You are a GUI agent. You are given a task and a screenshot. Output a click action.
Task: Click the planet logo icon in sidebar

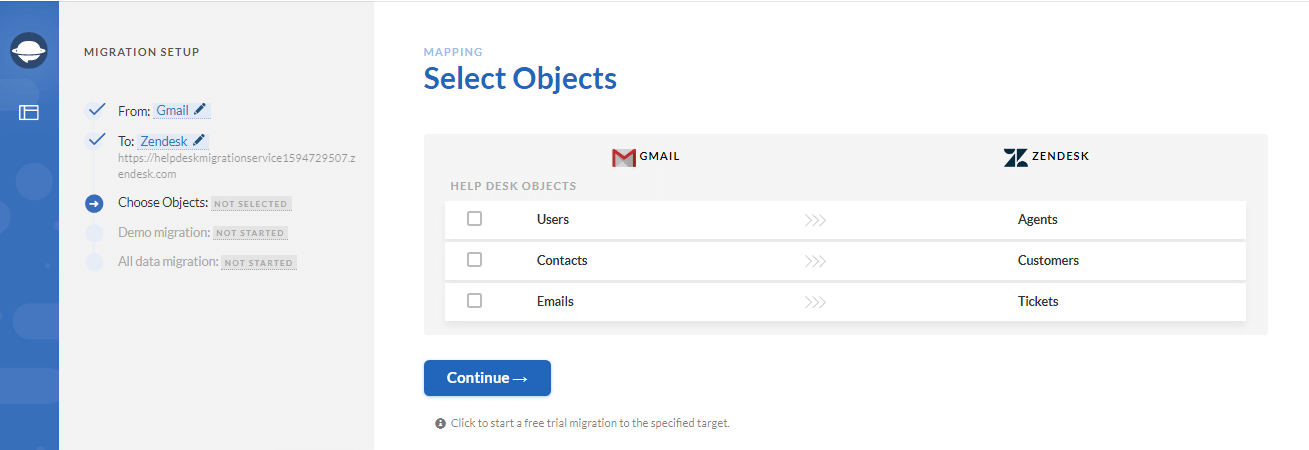(29, 51)
